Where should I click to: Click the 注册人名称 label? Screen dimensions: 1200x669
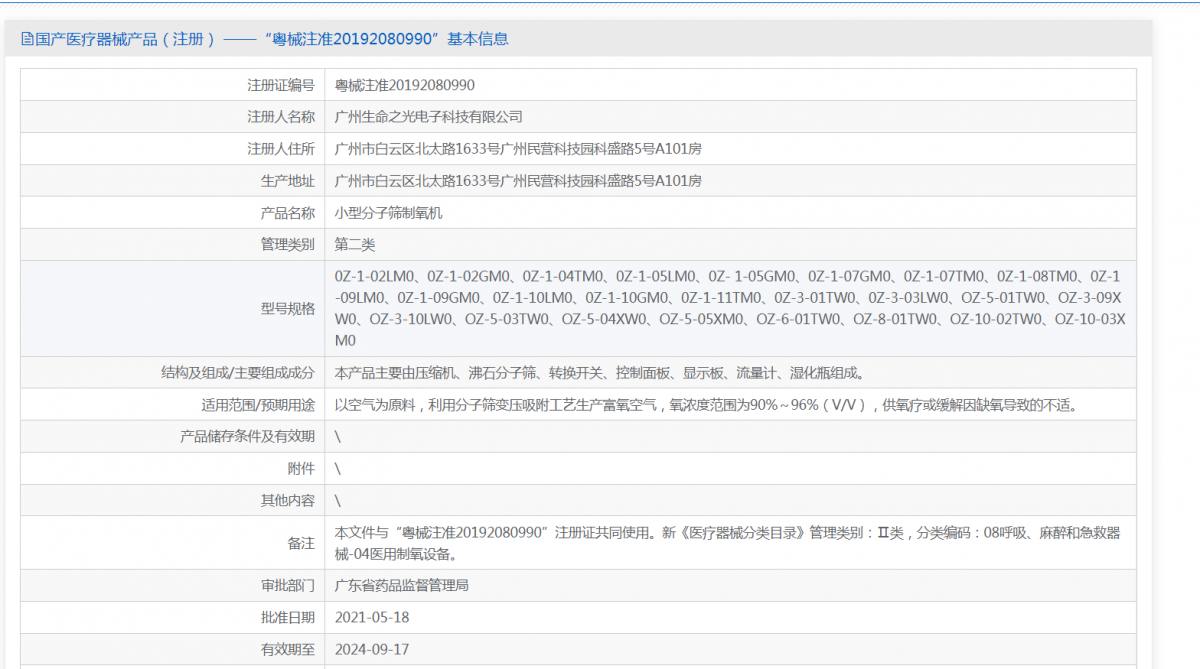[x=281, y=117]
